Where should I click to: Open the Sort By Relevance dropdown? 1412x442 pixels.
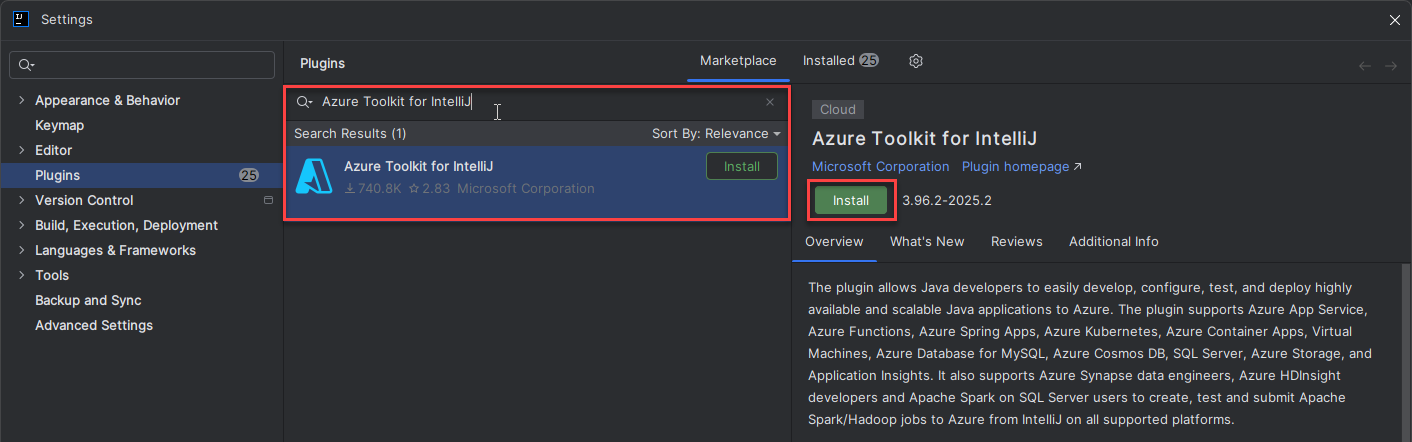point(715,134)
